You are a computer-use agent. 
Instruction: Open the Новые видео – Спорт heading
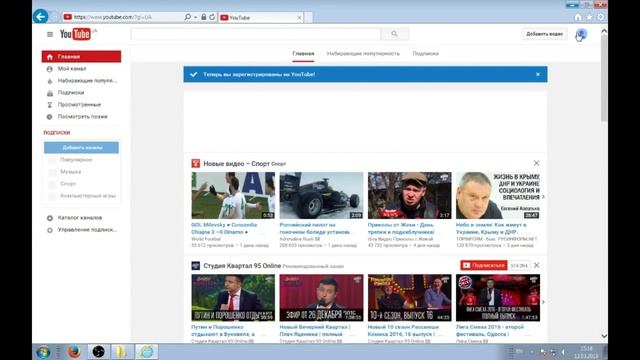(x=236, y=163)
